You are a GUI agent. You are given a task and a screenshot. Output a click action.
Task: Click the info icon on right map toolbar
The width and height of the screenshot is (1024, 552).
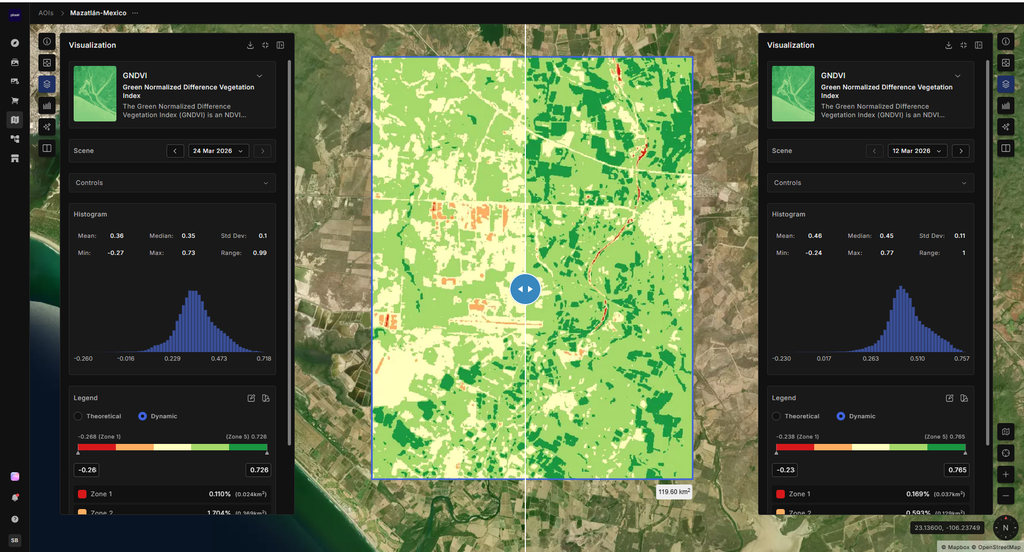[x=1006, y=42]
